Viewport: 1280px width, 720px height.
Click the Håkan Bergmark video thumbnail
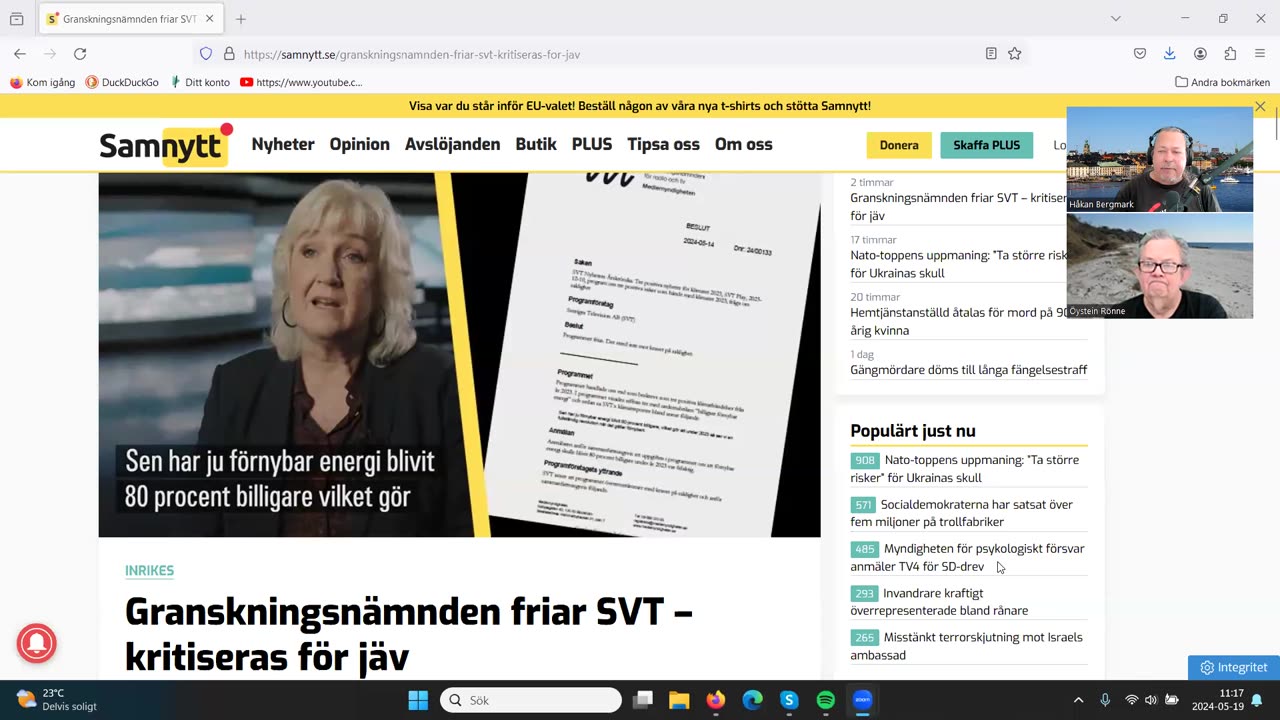[1159, 159]
